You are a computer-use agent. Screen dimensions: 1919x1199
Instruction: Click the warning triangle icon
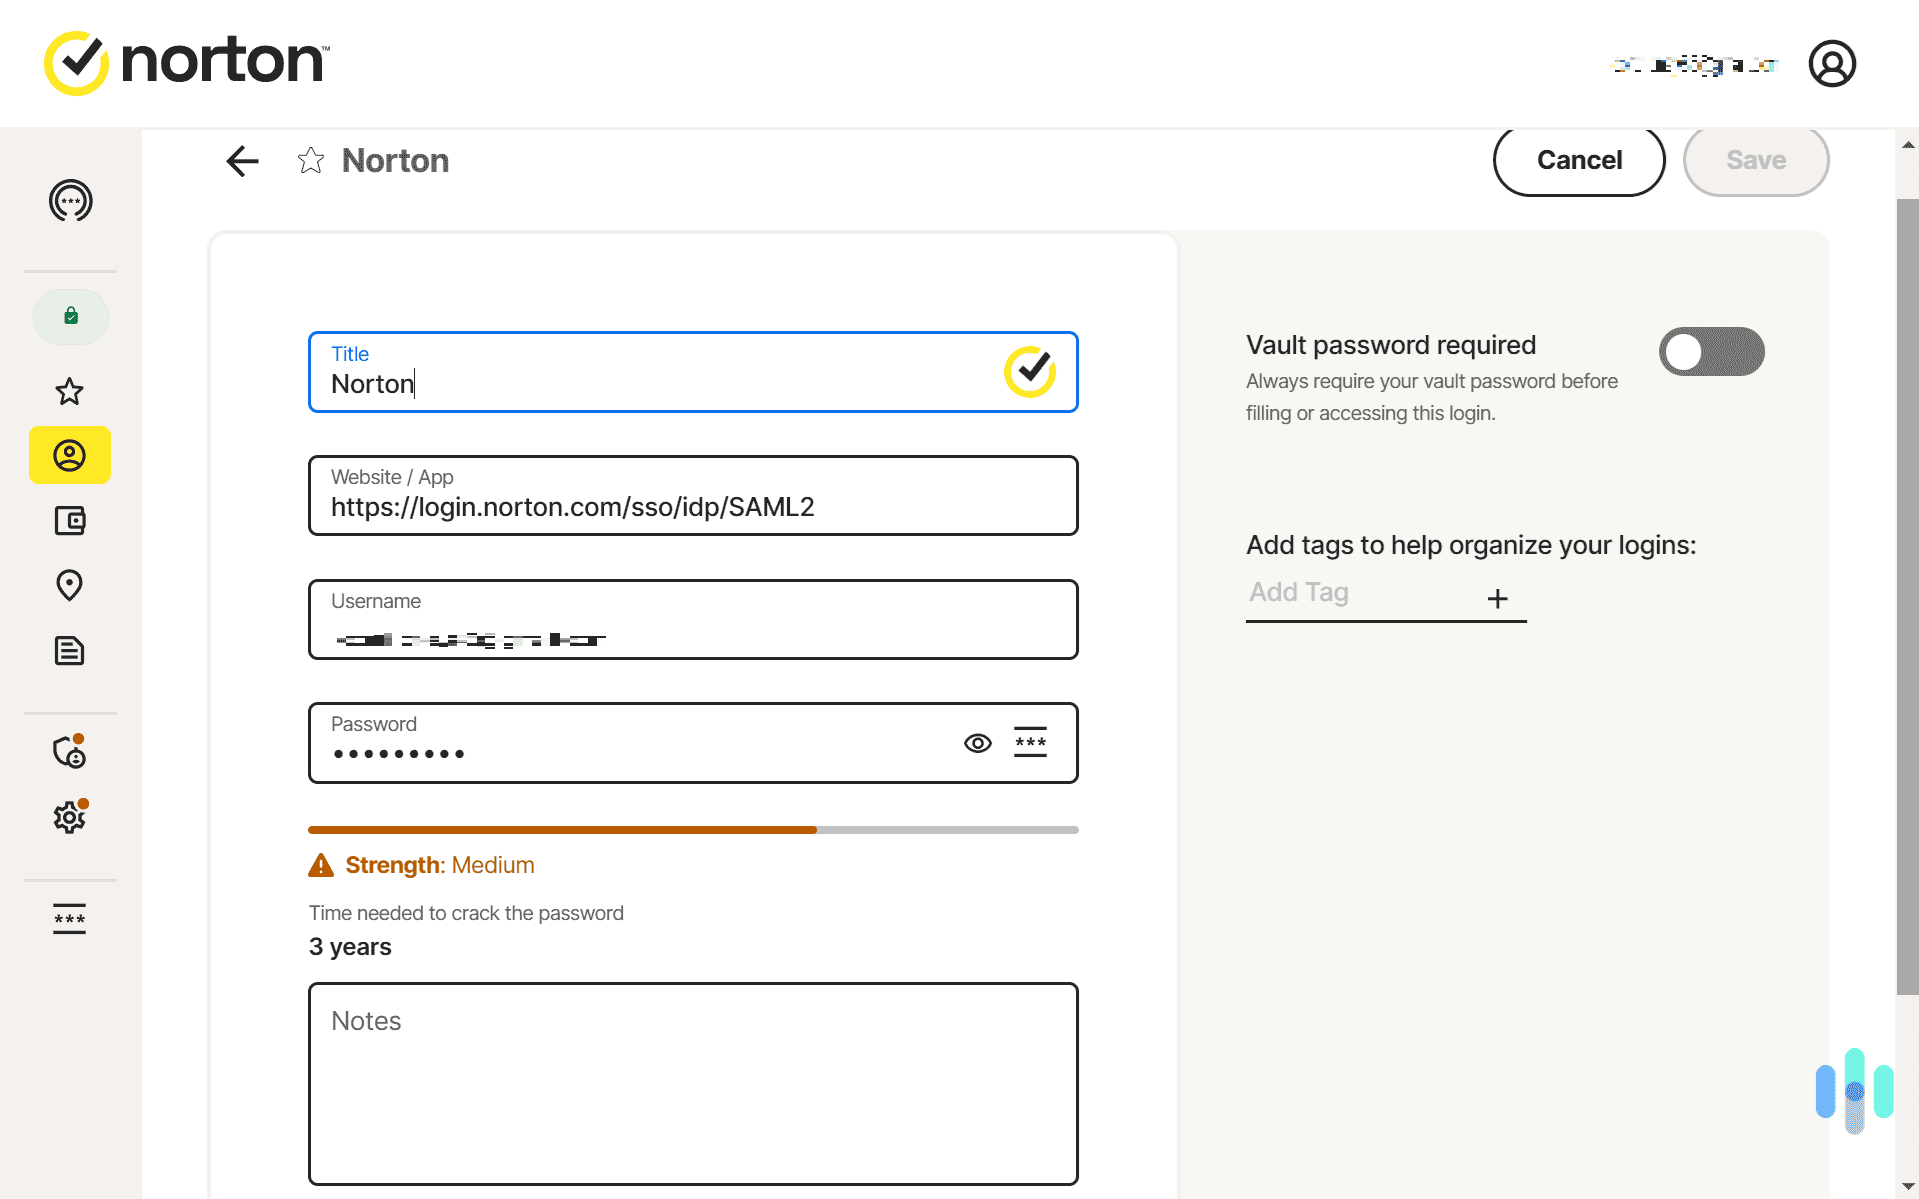click(x=321, y=865)
